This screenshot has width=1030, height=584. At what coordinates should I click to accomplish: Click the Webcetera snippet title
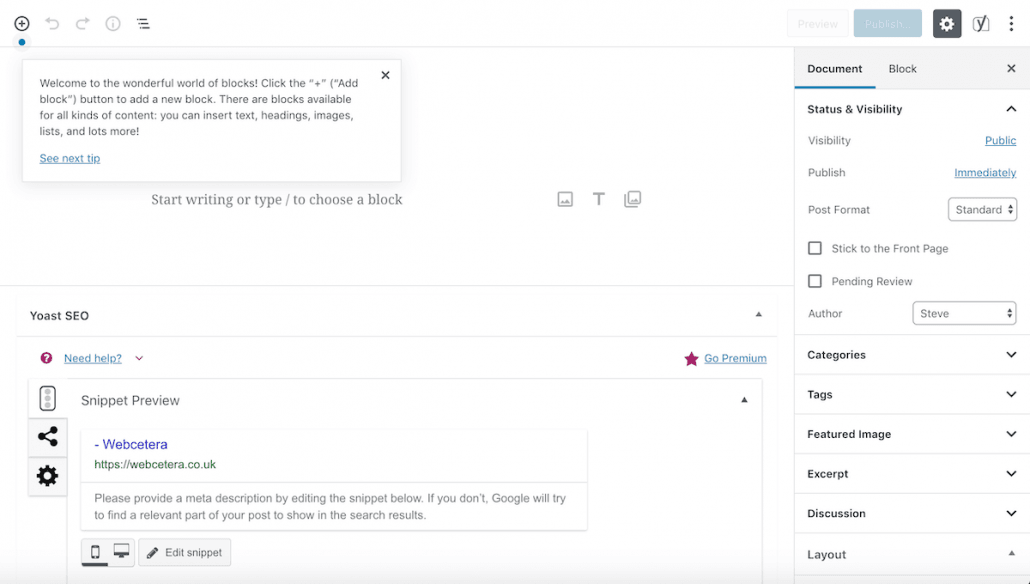point(131,445)
